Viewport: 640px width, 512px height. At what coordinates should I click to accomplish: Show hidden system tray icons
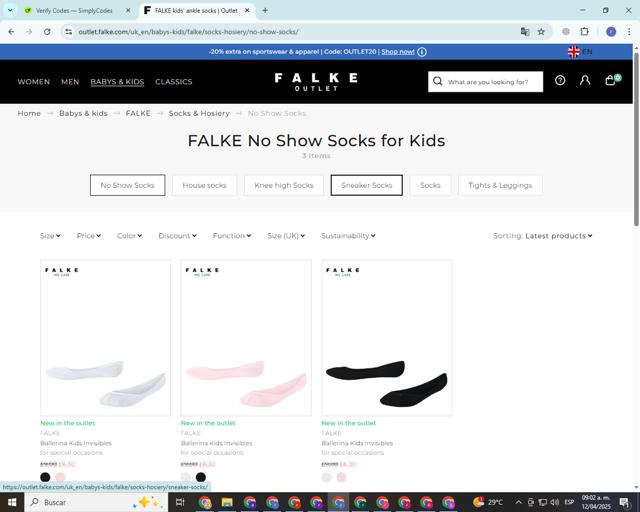pyautogui.click(x=518, y=502)
